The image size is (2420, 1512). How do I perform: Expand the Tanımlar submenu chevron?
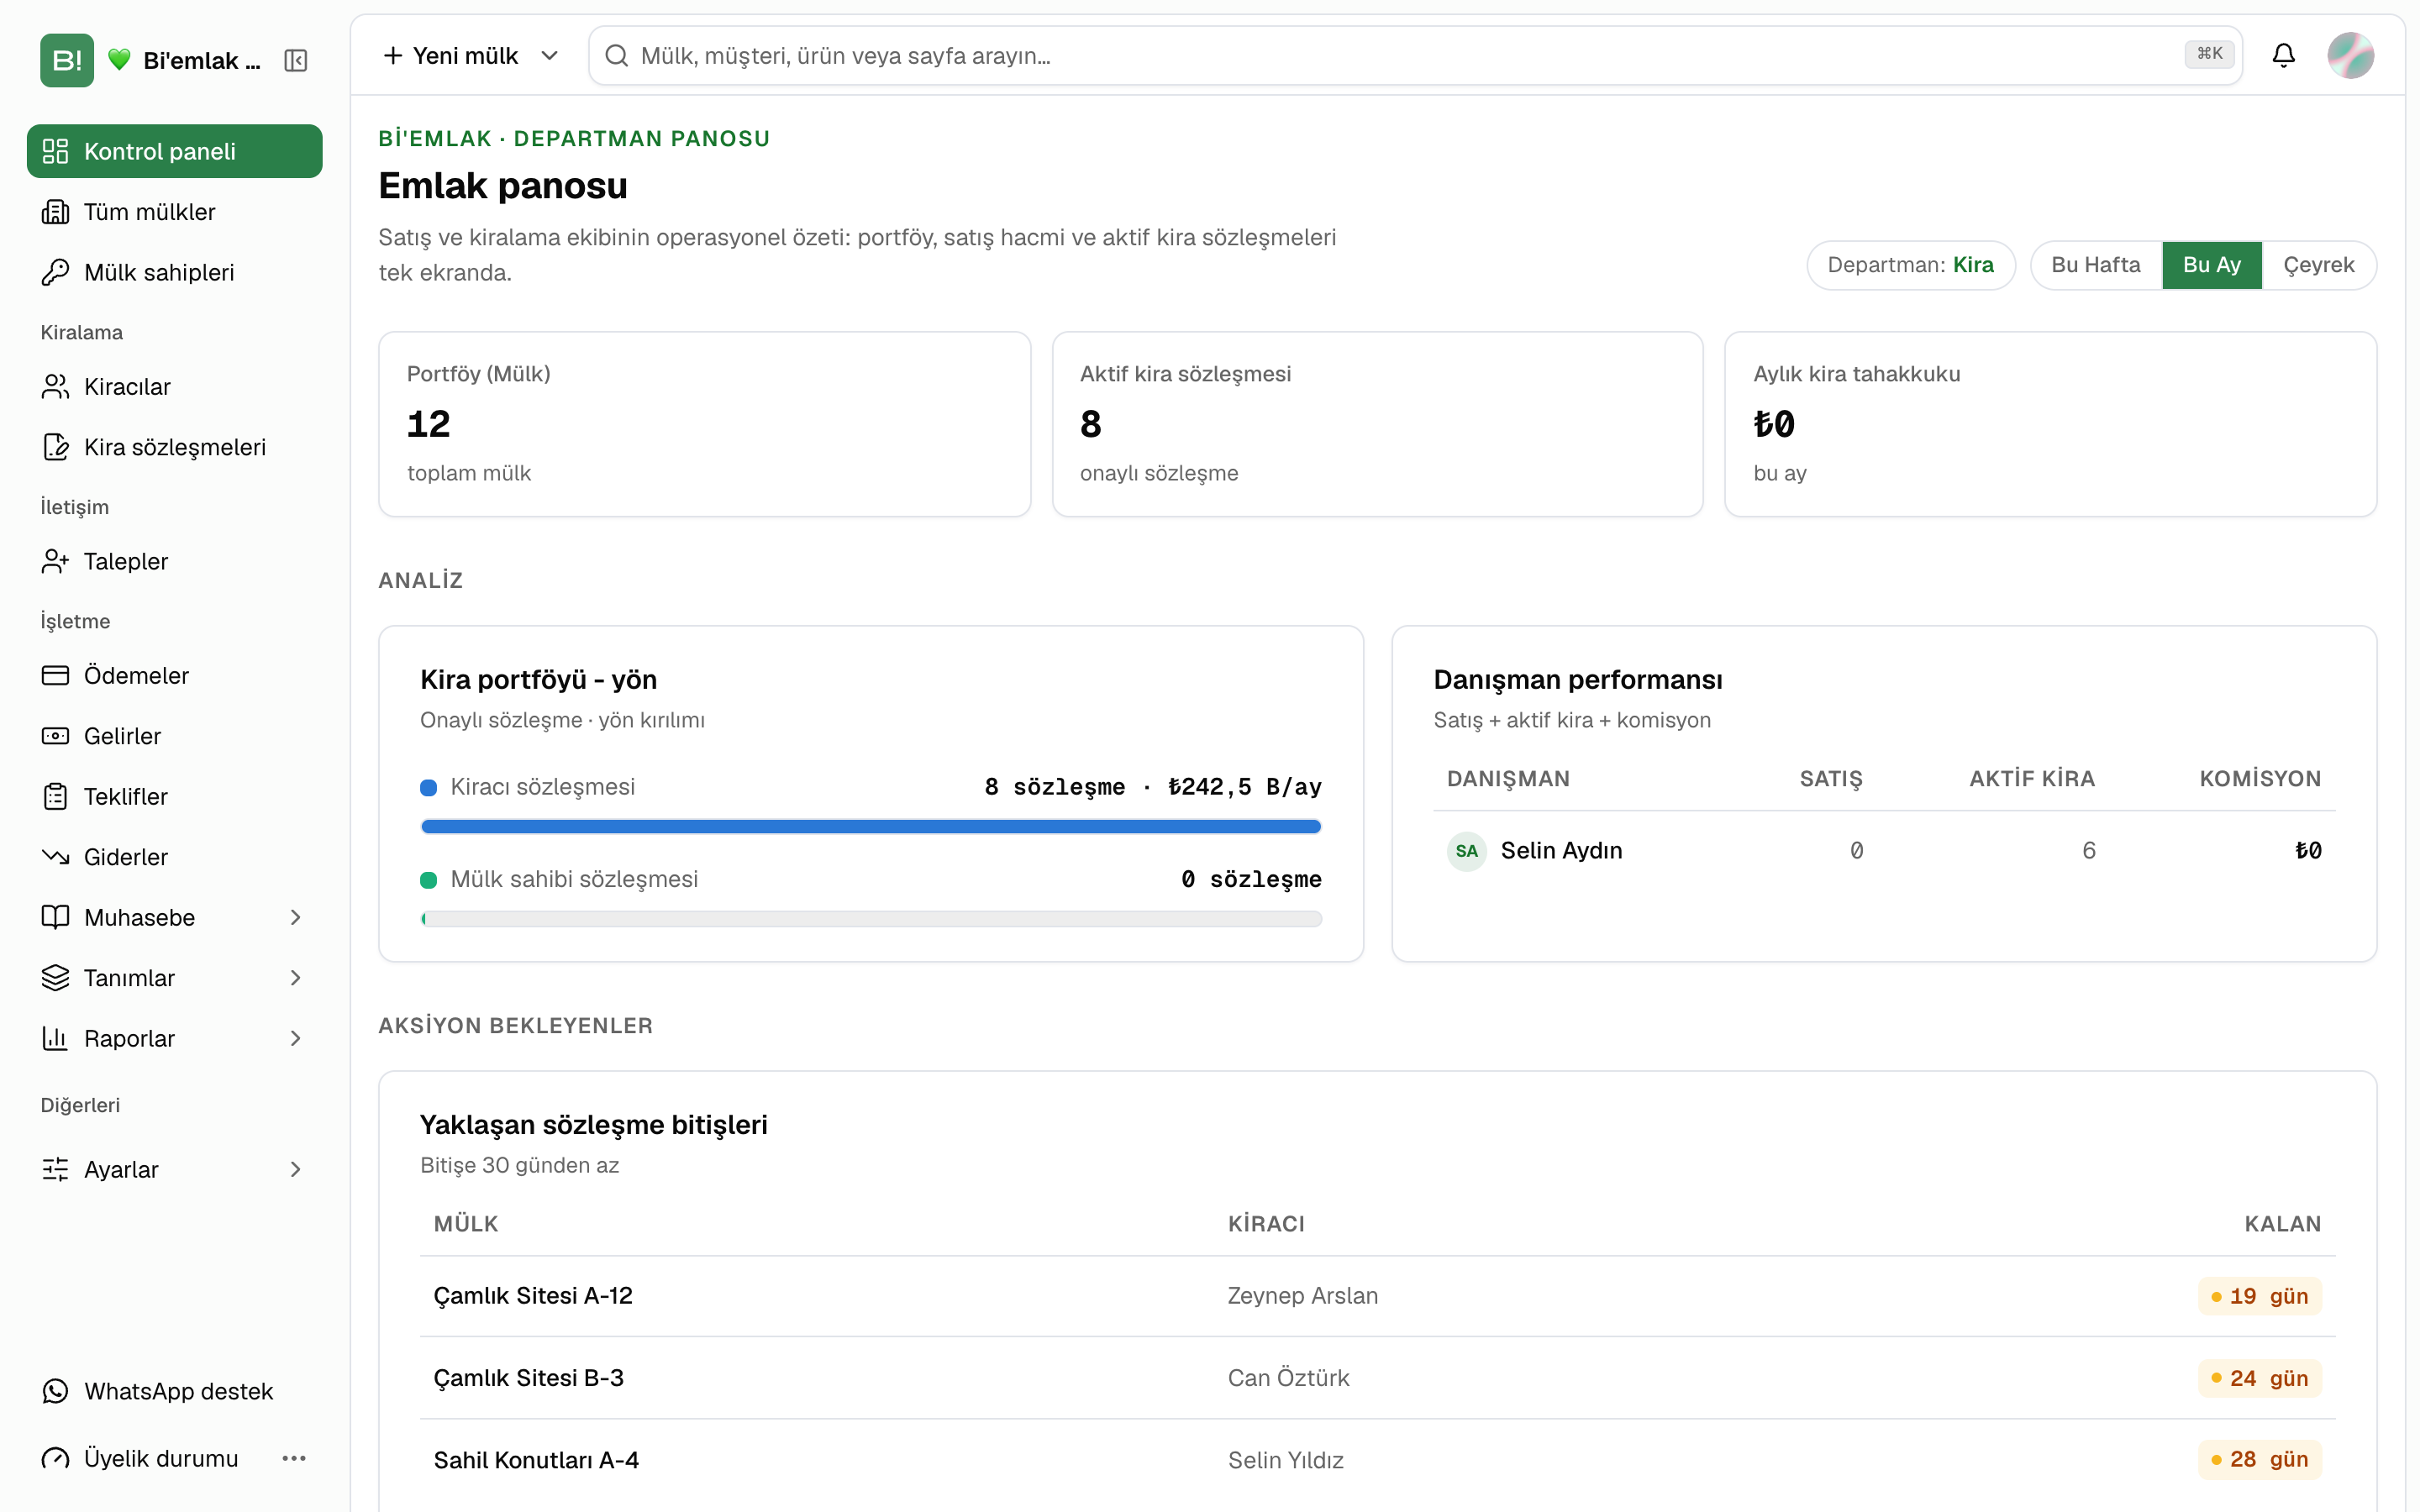295,978
